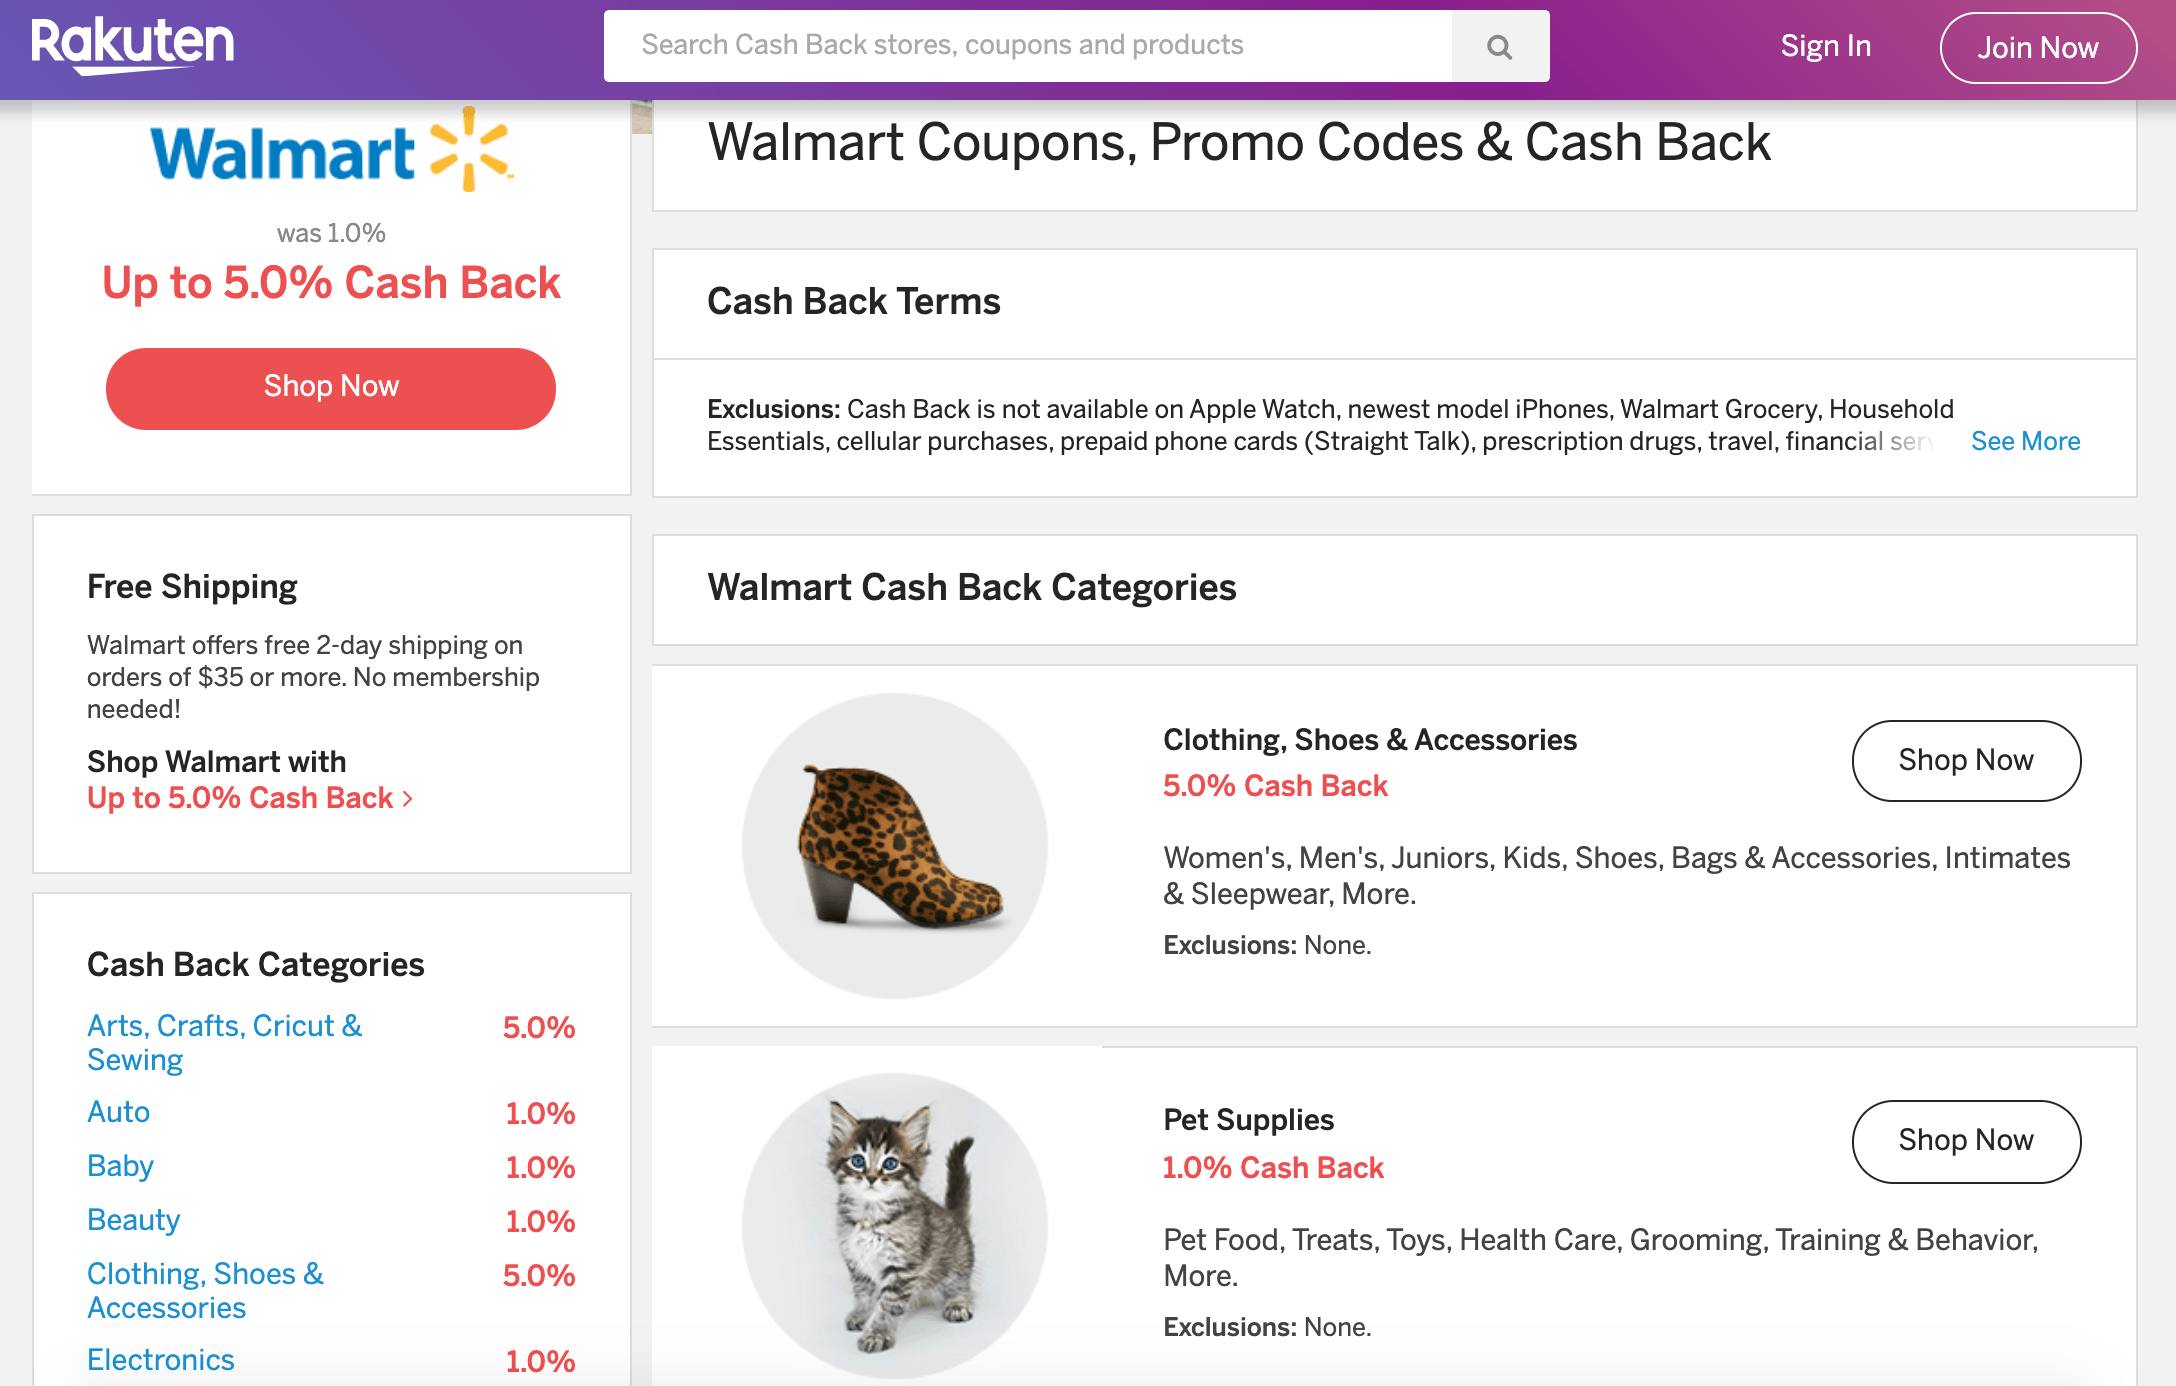Click the Walmart logo
Screen dimensions: 2176x1386
[x=331, y=152]
